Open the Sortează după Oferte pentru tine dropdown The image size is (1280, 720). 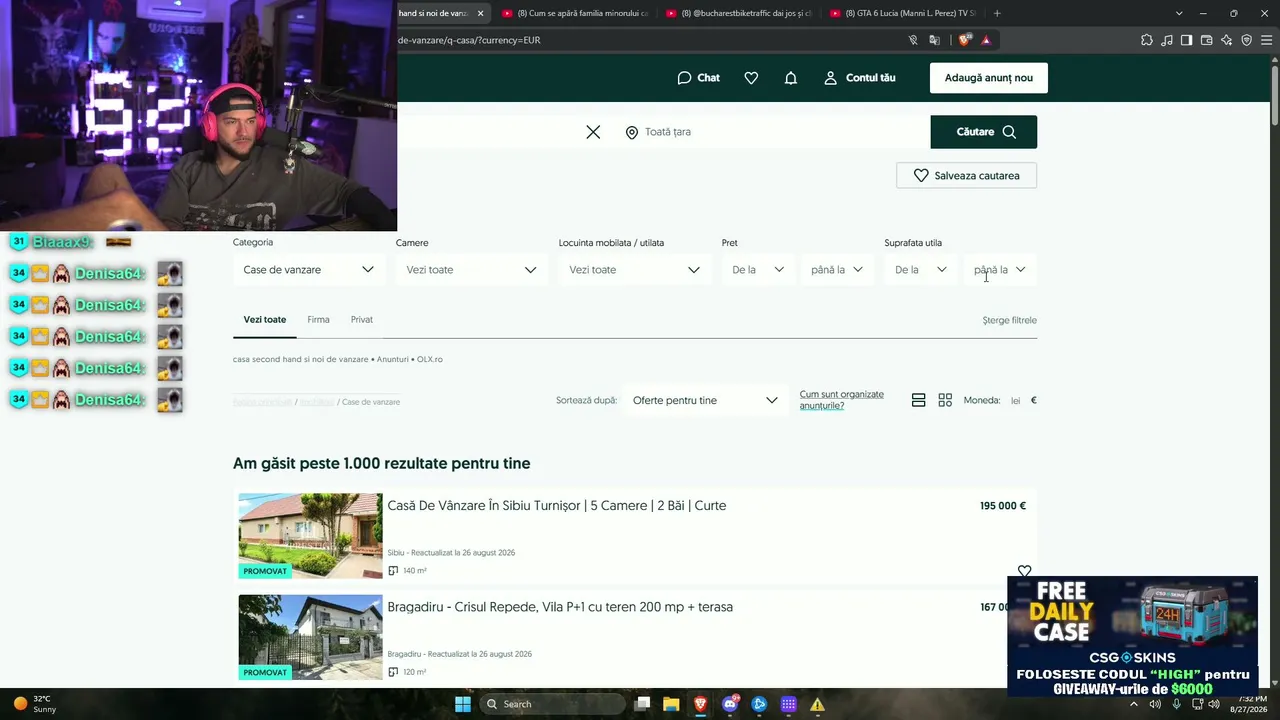(704, 400)
